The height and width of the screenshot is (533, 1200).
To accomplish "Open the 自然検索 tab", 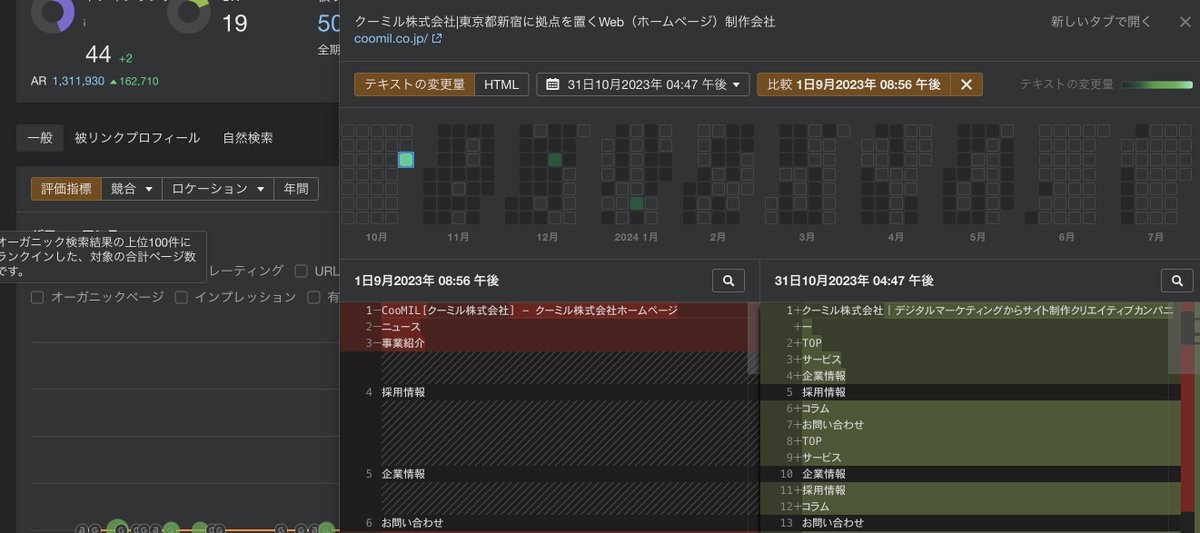I will [248, 138].
